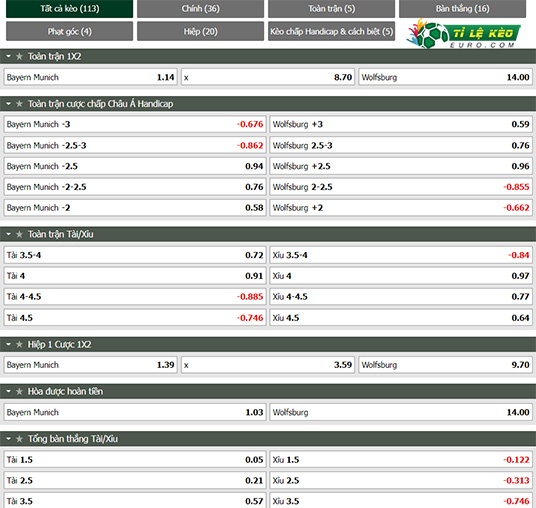Open Kèo chấp Handicap & cách biệt tab

tap(331, 31)
